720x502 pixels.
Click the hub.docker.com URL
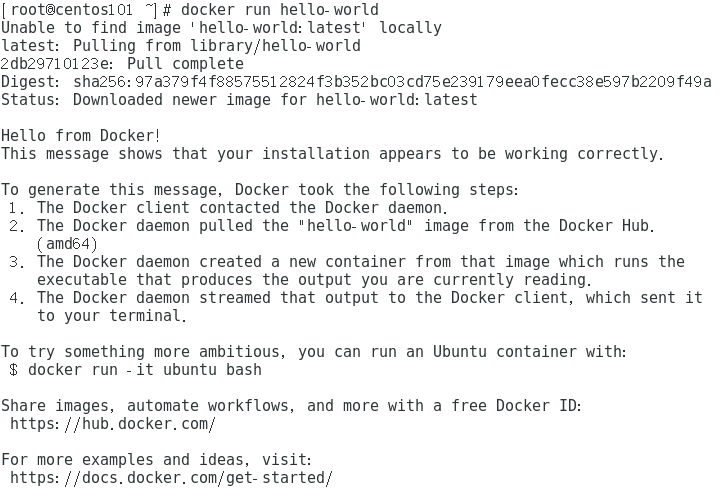click(112, 423)
